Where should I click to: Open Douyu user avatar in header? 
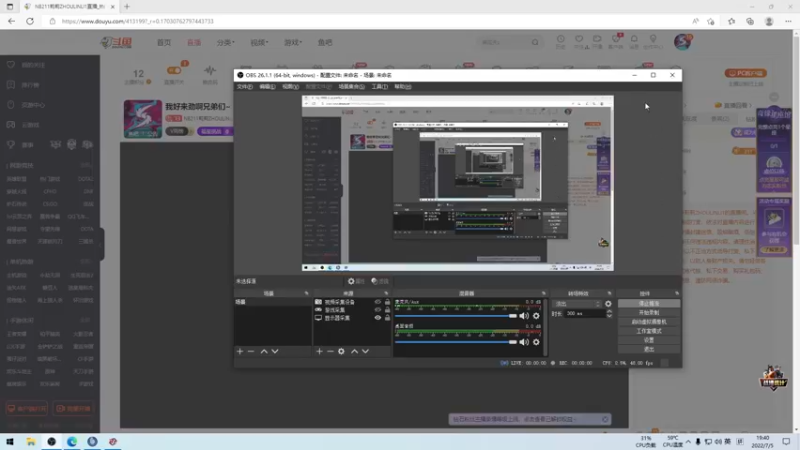click(683, 42)
